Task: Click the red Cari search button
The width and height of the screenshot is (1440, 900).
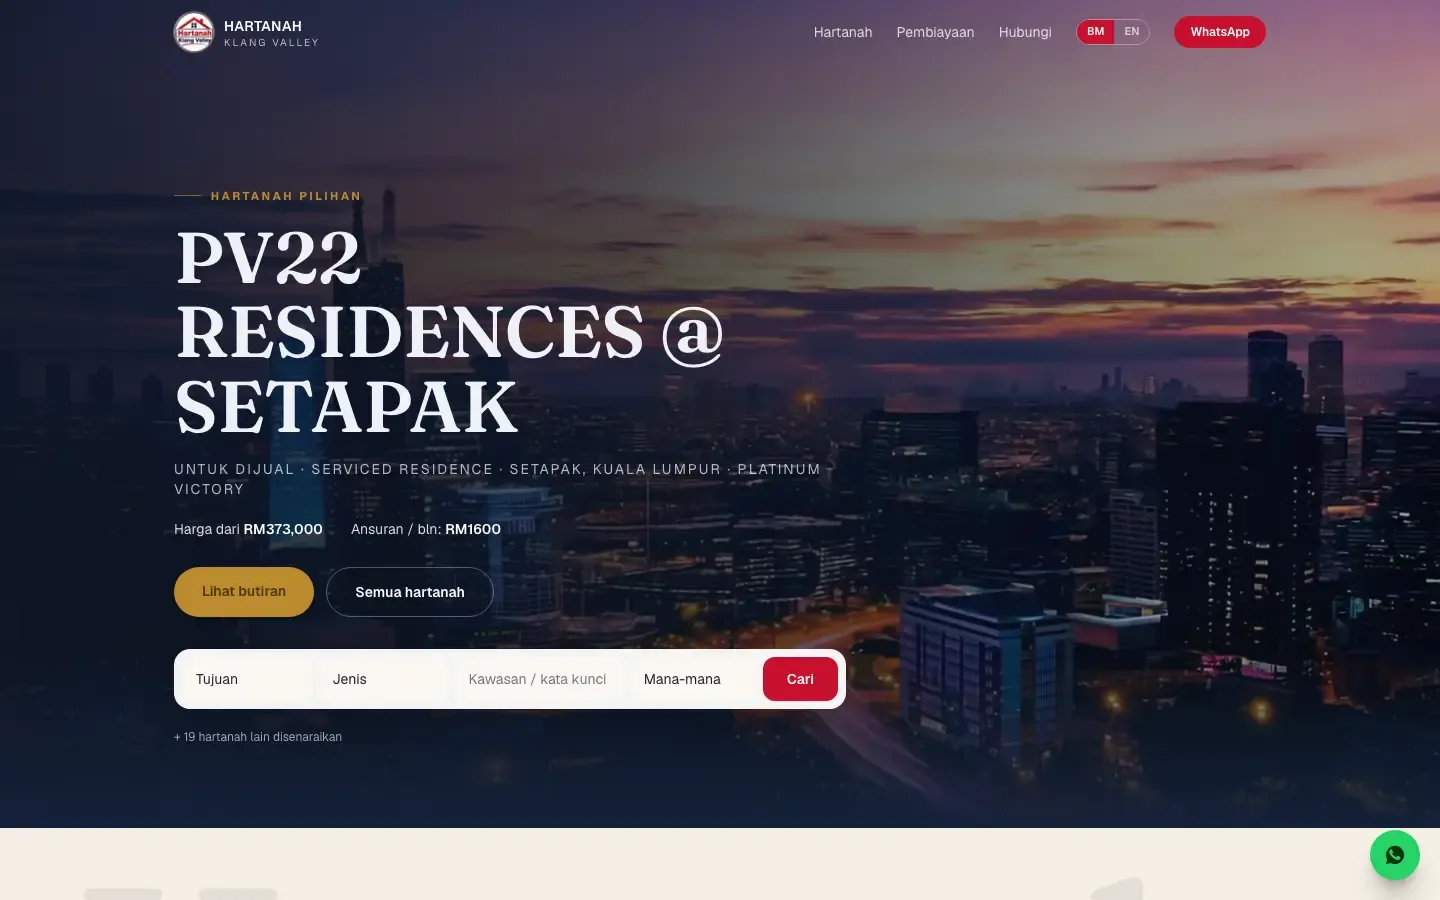Action: [x=800, y=679]
